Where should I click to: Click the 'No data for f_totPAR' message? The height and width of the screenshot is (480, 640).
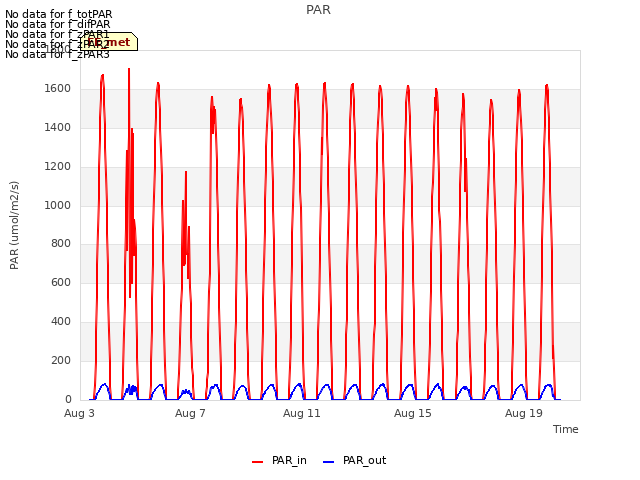click(58, 14)
